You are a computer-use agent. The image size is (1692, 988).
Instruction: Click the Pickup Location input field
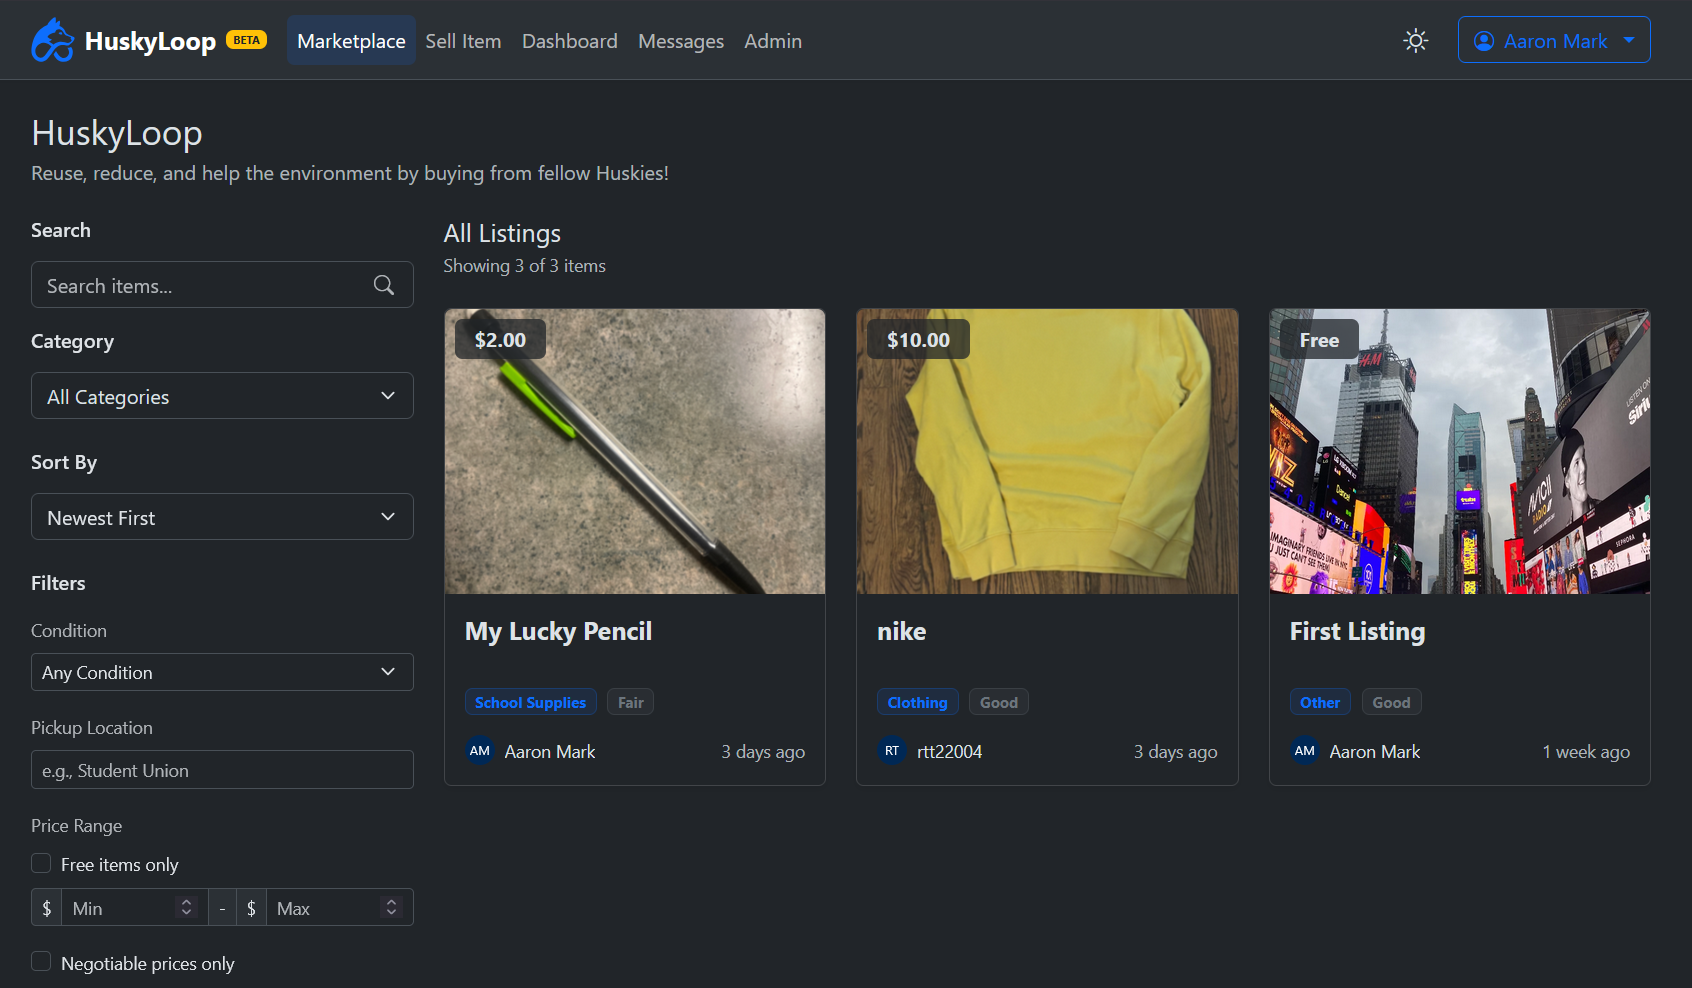(x=222, y=770)
